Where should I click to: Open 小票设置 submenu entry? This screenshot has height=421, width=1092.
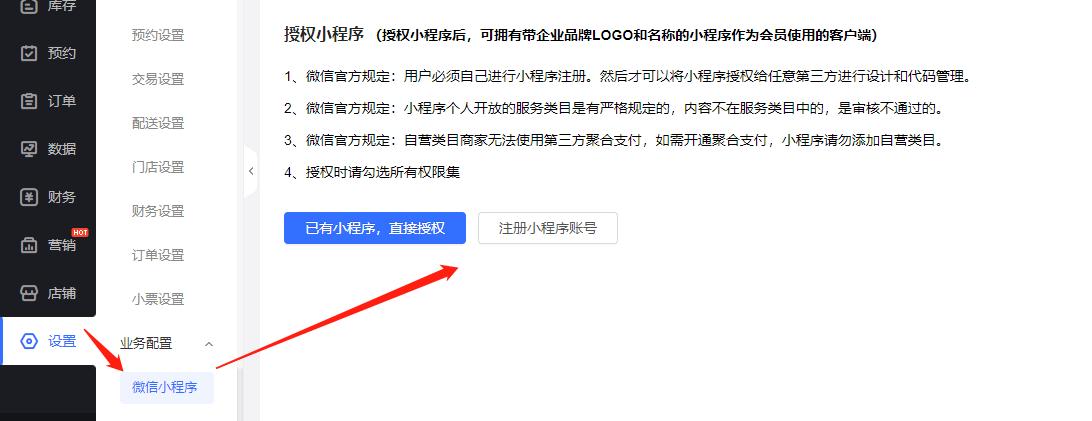pyautogui.click(x=158, y=299)
